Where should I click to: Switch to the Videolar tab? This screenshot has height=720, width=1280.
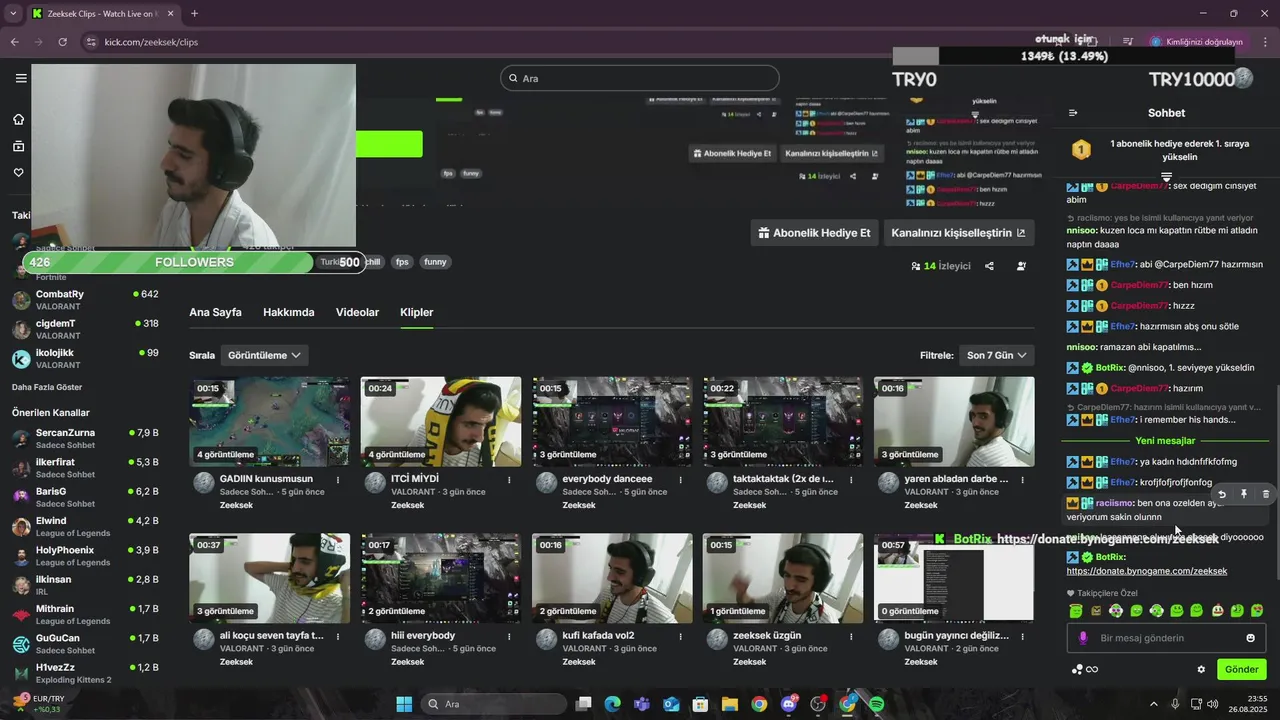tap(357, 312)
